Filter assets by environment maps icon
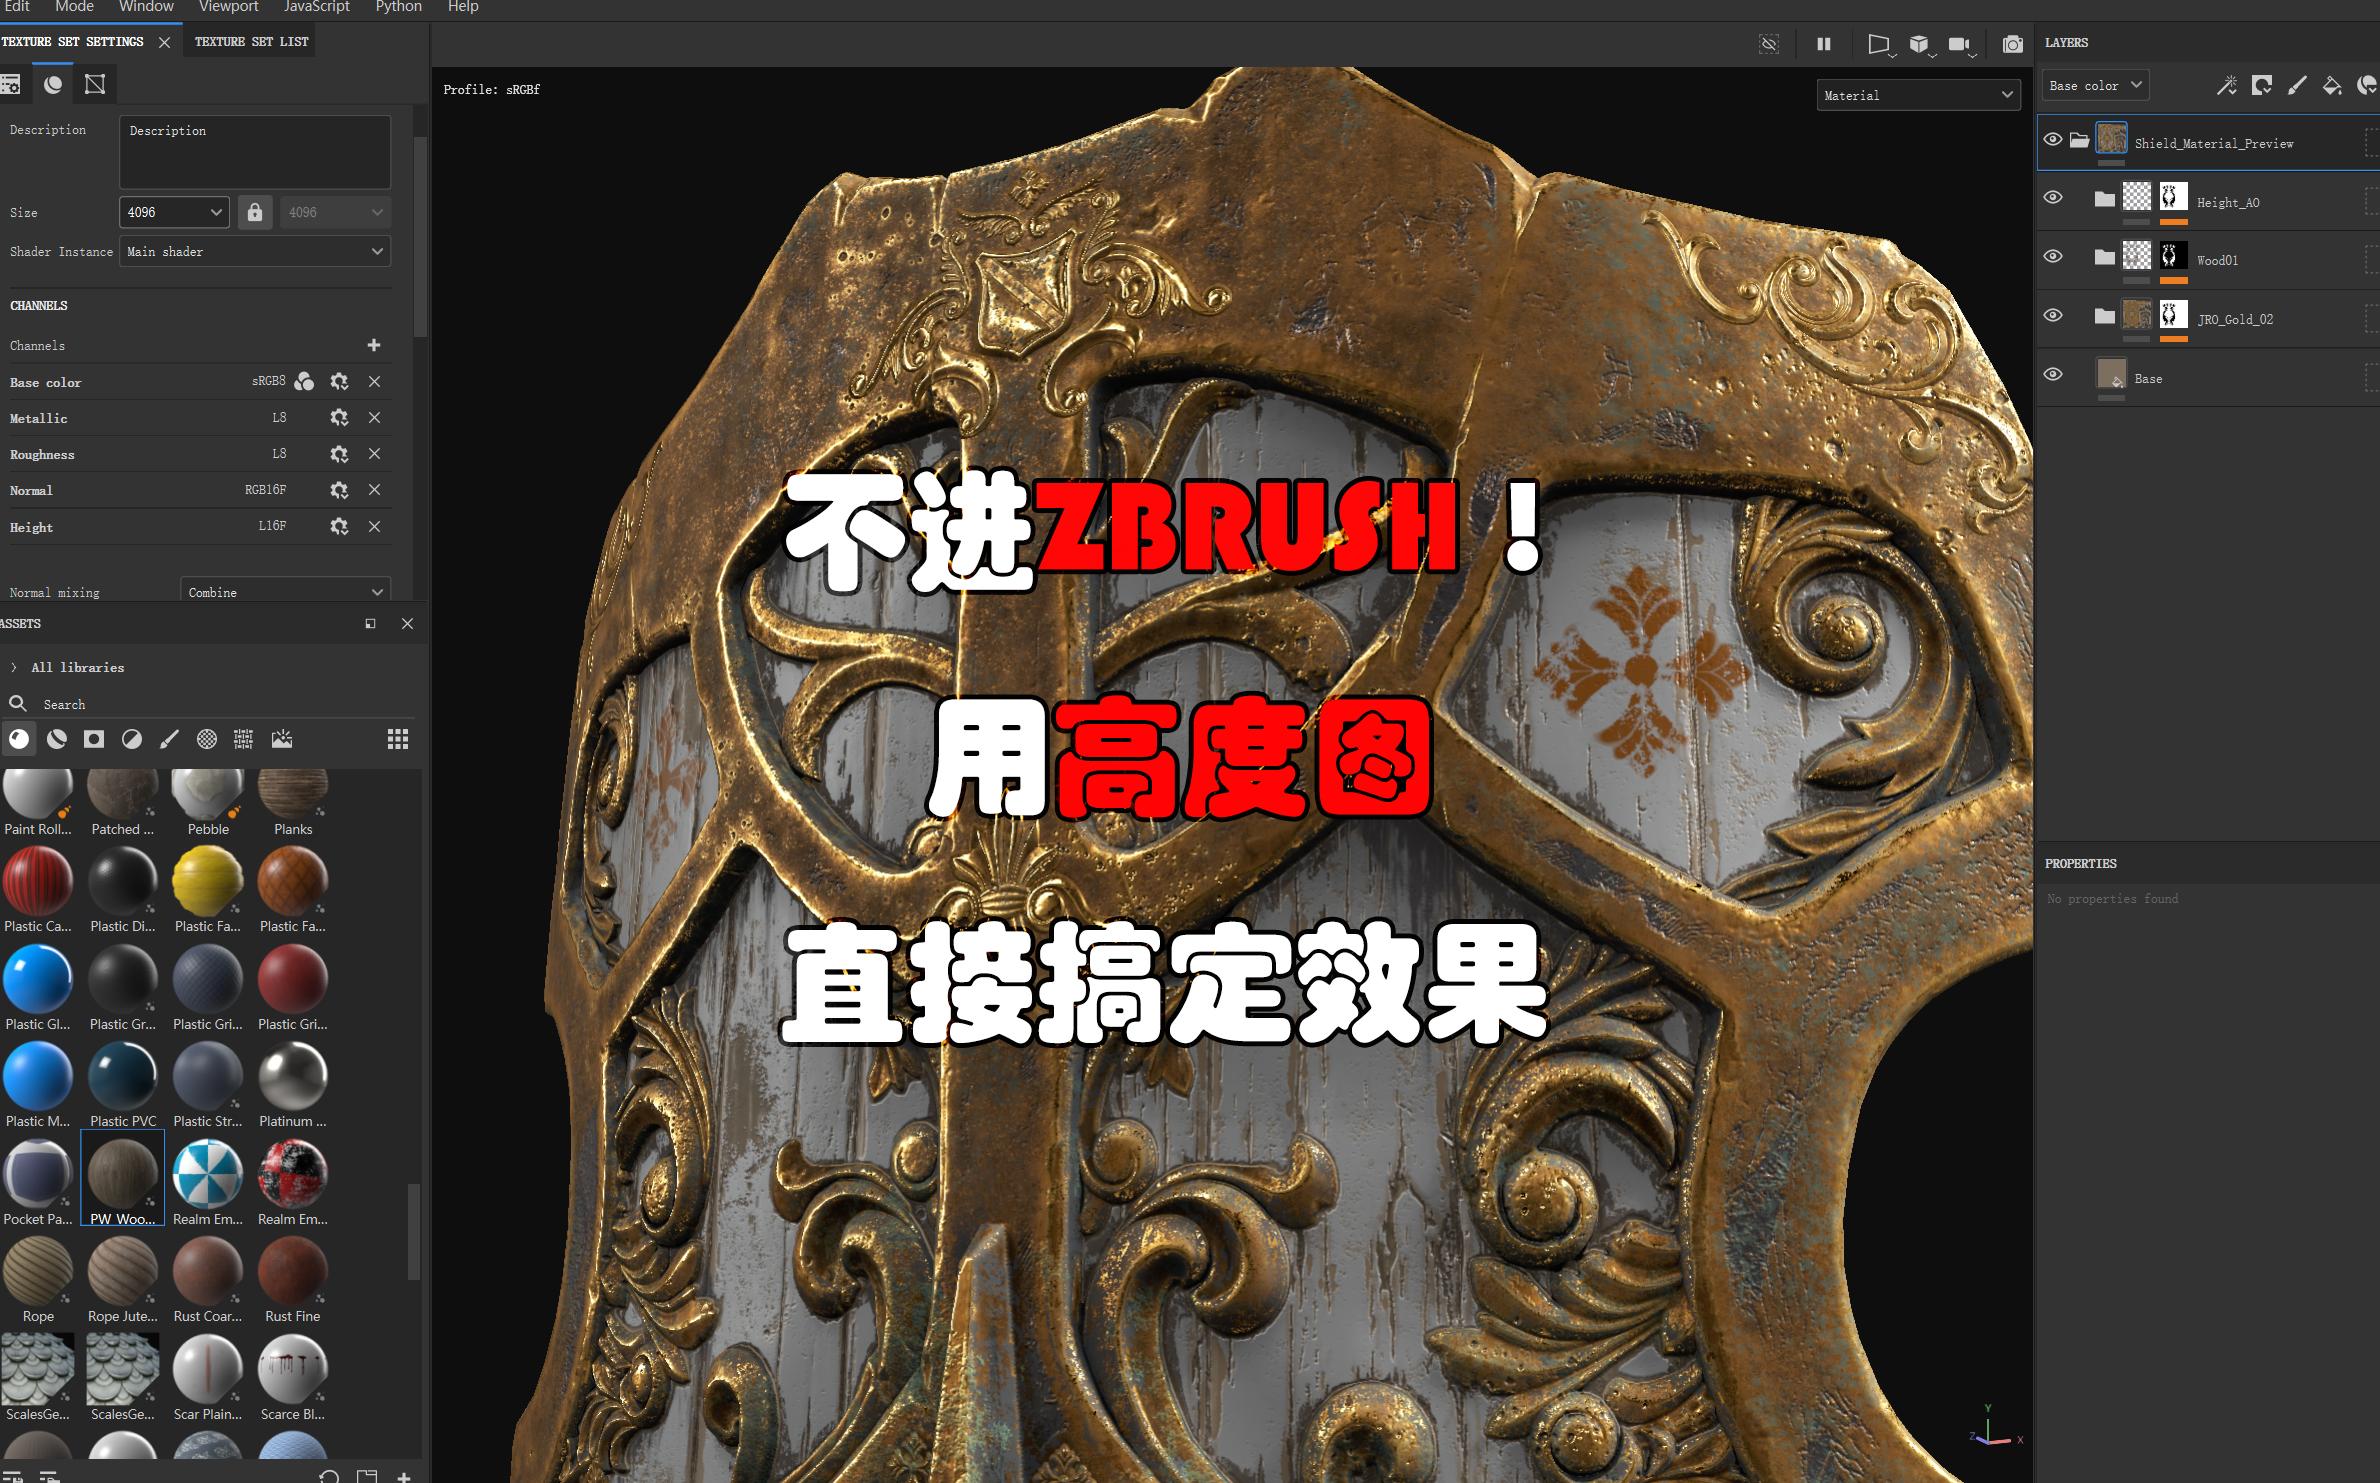2380x1483 pixels. 282,739
